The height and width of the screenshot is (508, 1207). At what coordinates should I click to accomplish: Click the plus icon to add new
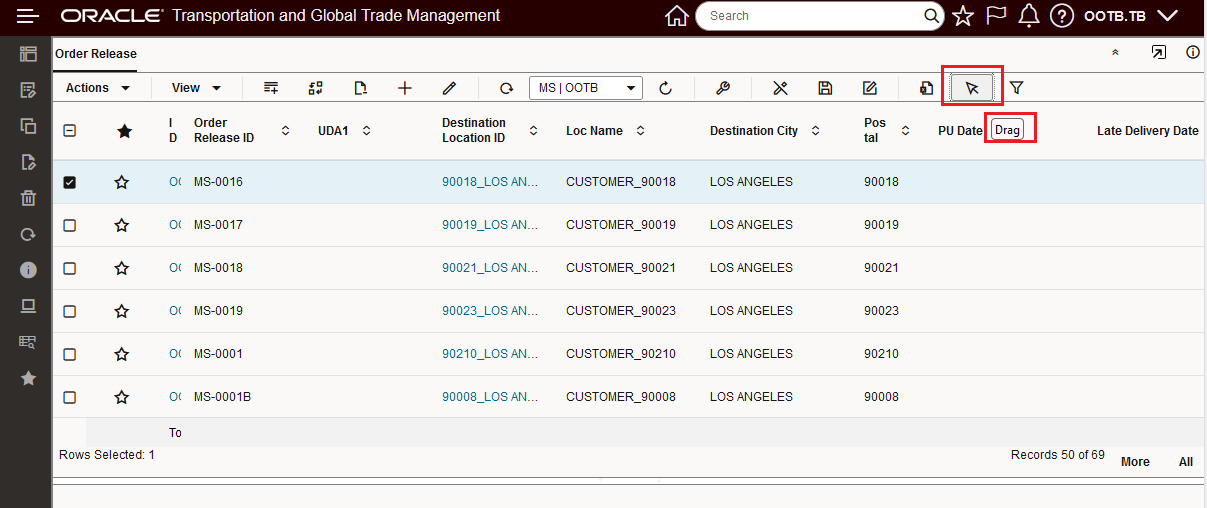click(x=405, y=88)
